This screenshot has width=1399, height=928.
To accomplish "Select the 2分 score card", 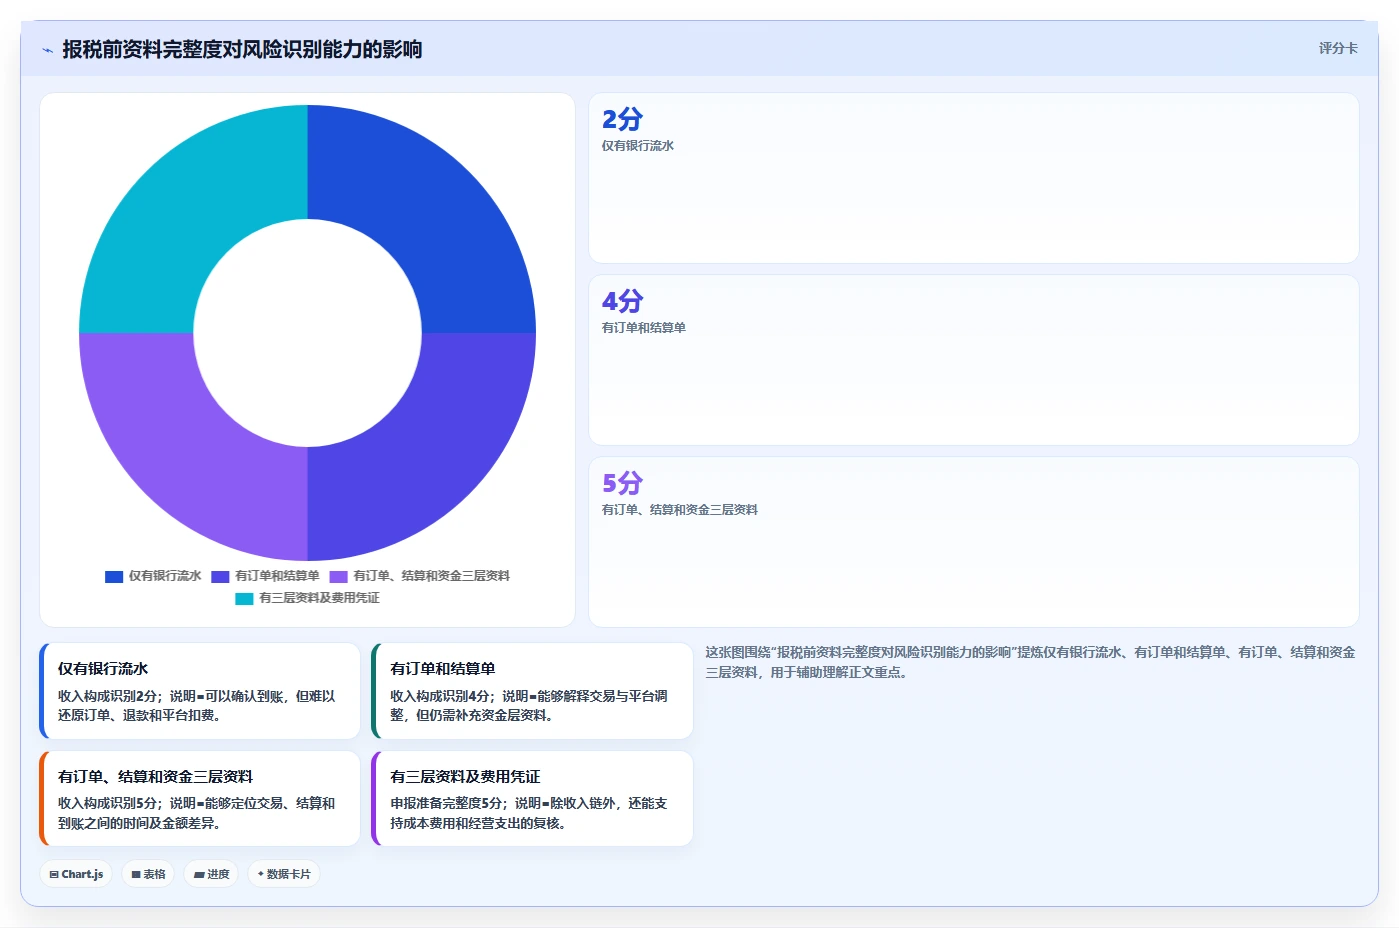I will pyautogui.click(x=974, y=178).
